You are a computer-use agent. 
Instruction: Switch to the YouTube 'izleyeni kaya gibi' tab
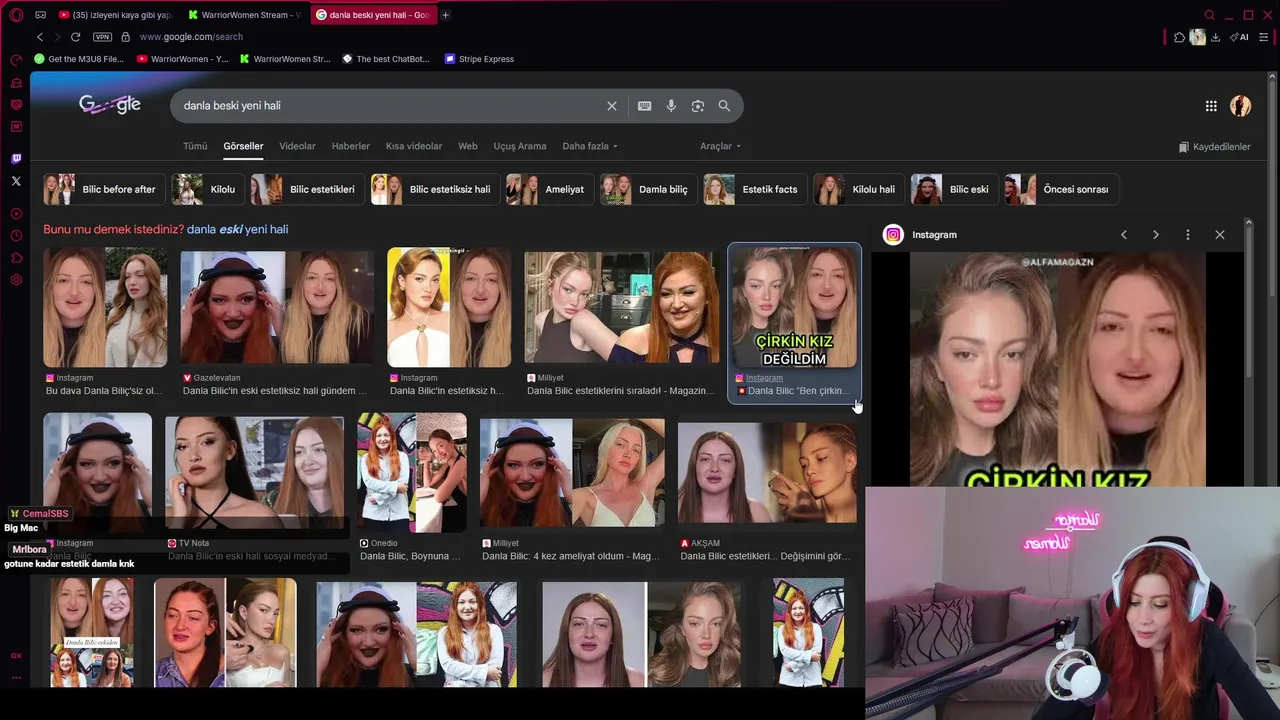[114, 15]
